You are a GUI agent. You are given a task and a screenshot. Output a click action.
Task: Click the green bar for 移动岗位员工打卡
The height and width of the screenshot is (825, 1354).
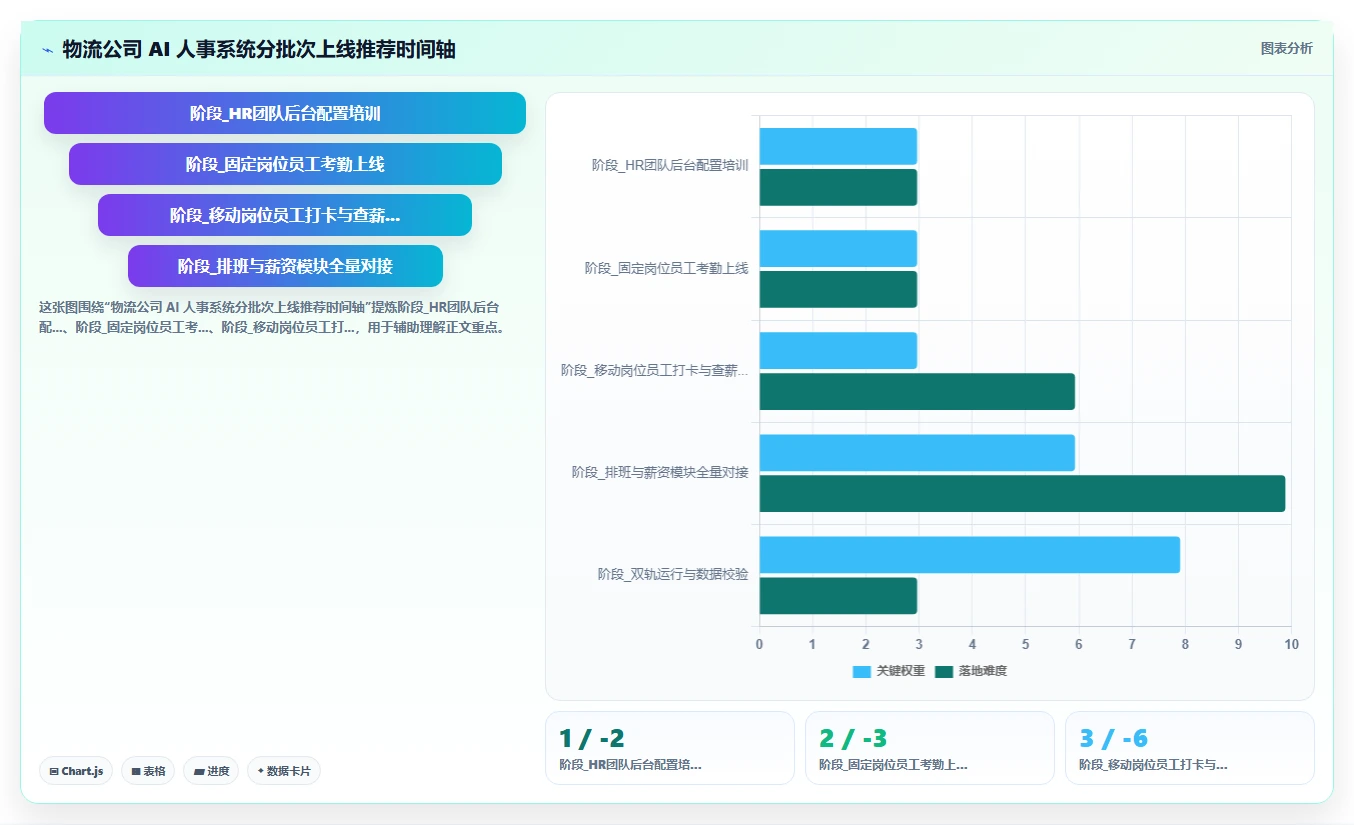[917, 392]
